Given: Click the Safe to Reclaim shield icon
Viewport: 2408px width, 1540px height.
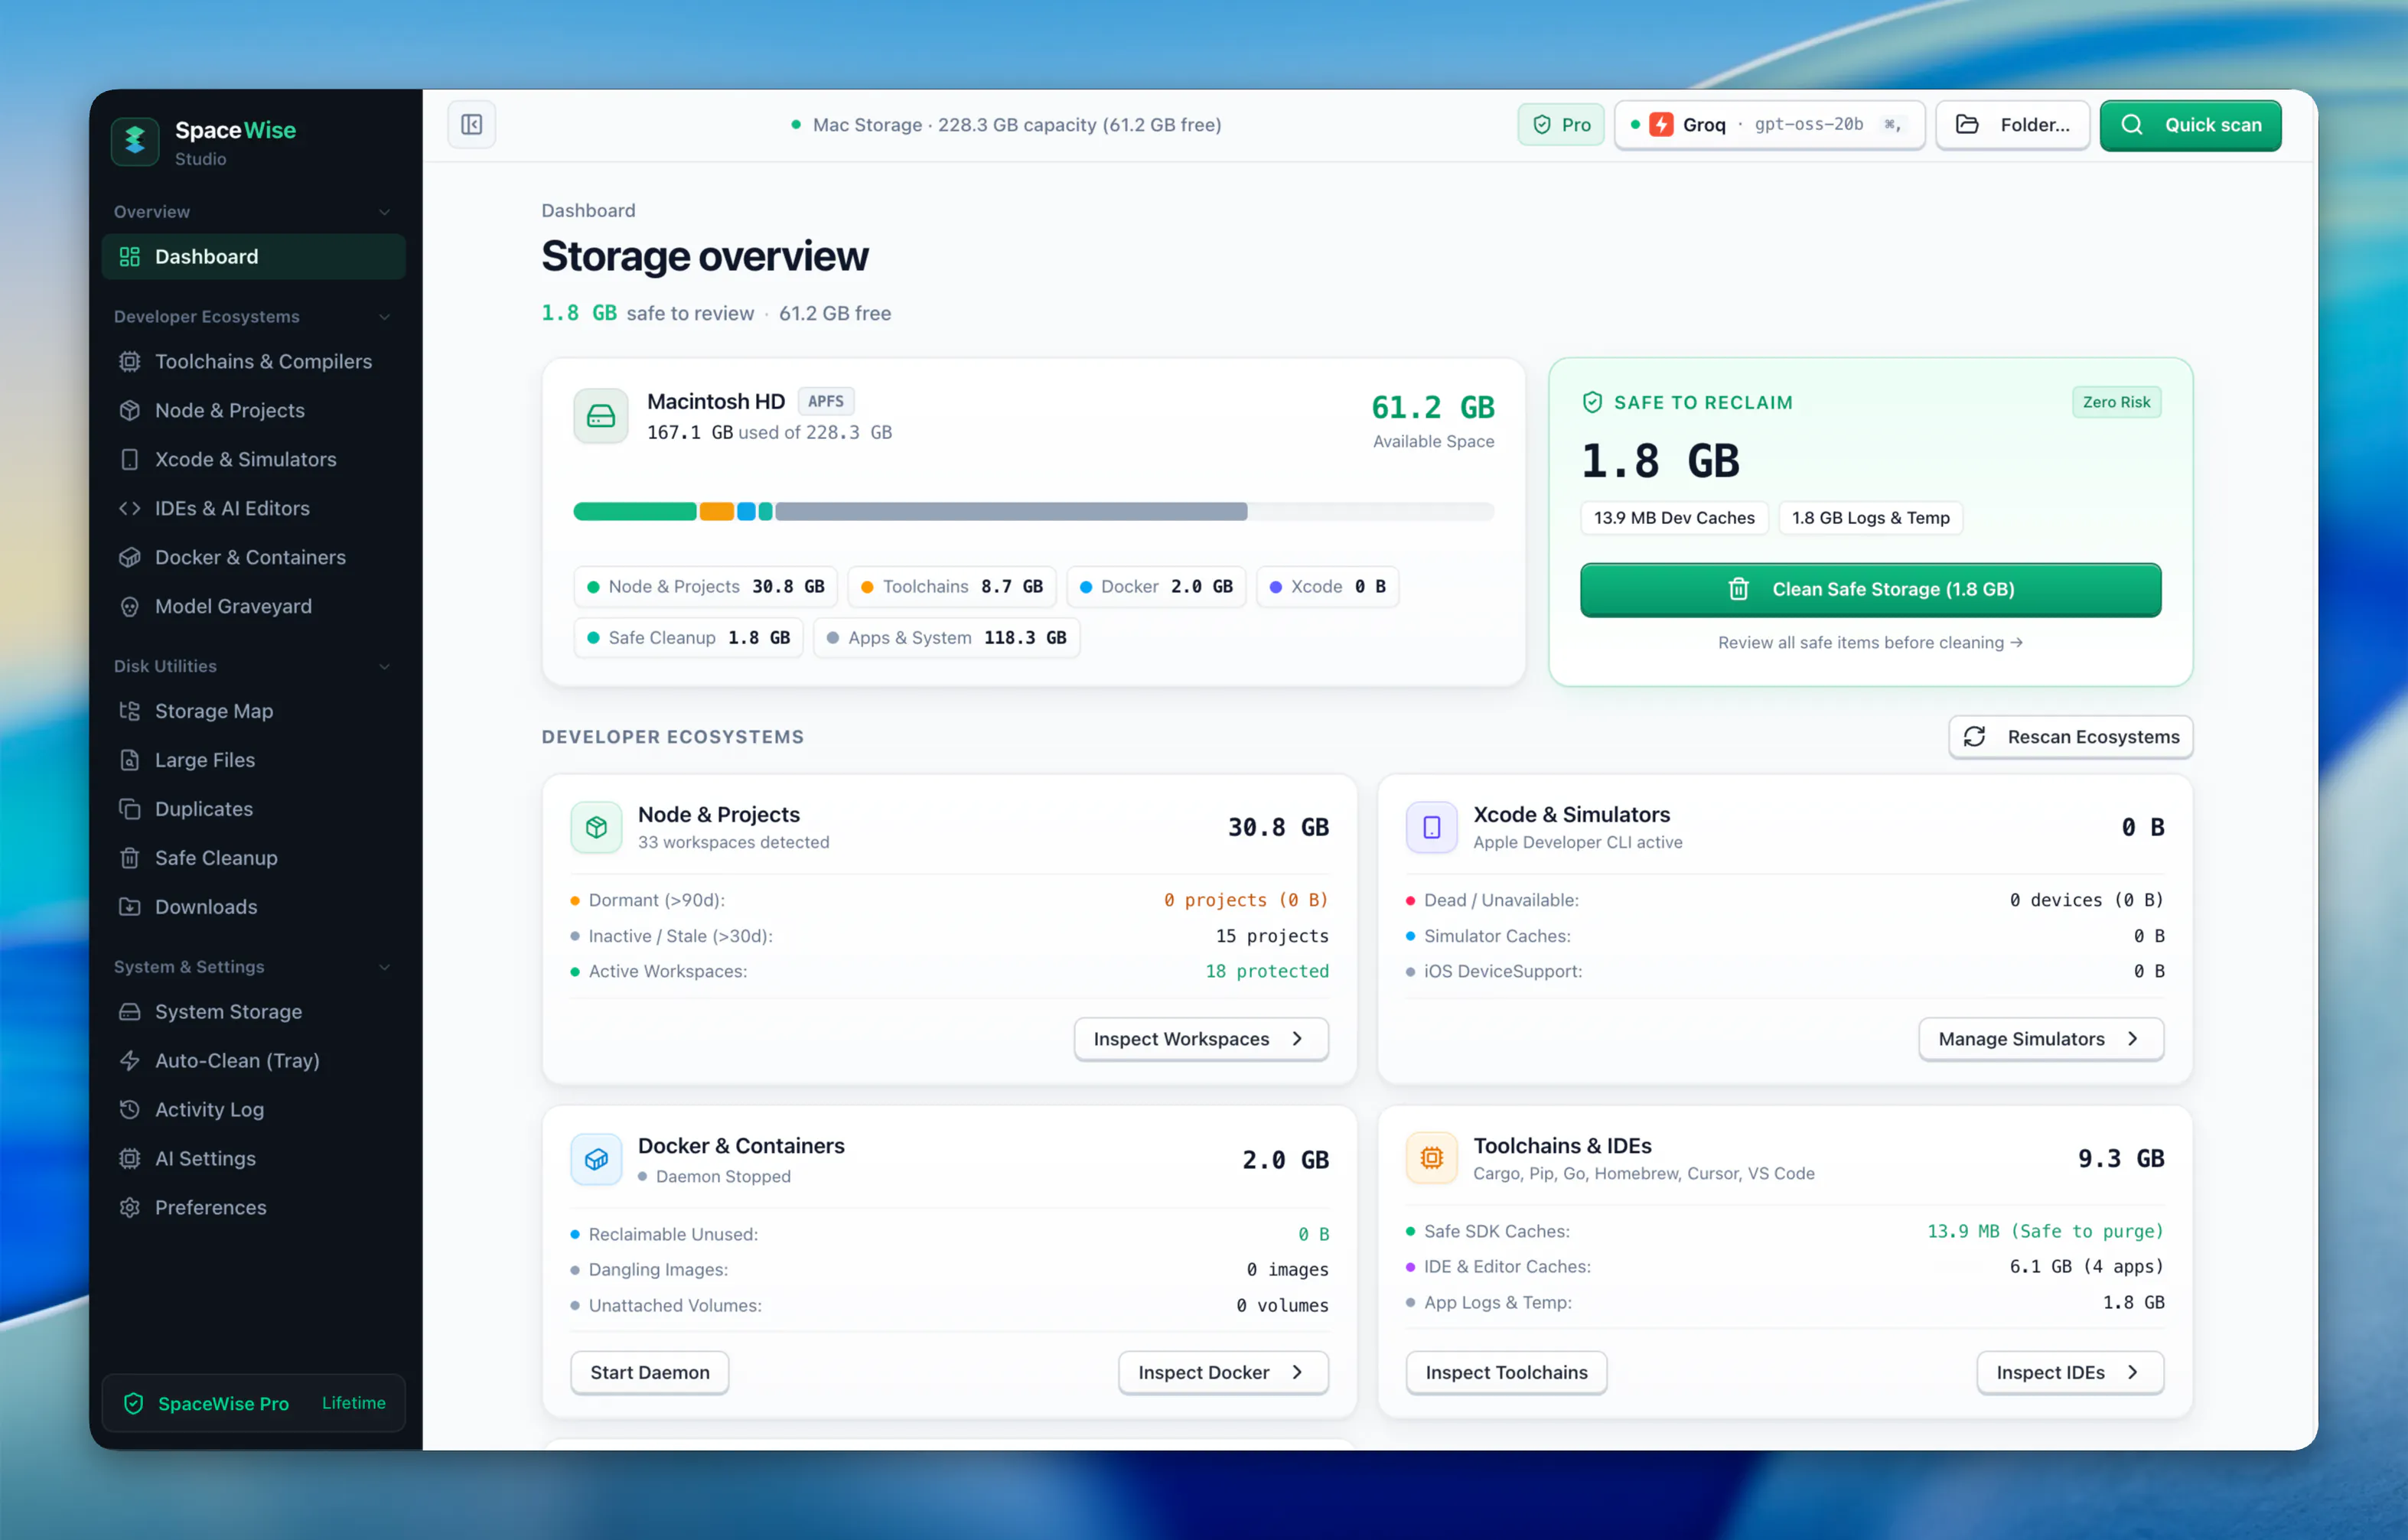Looking at the screenshot, I should [x=1592, y=402].
